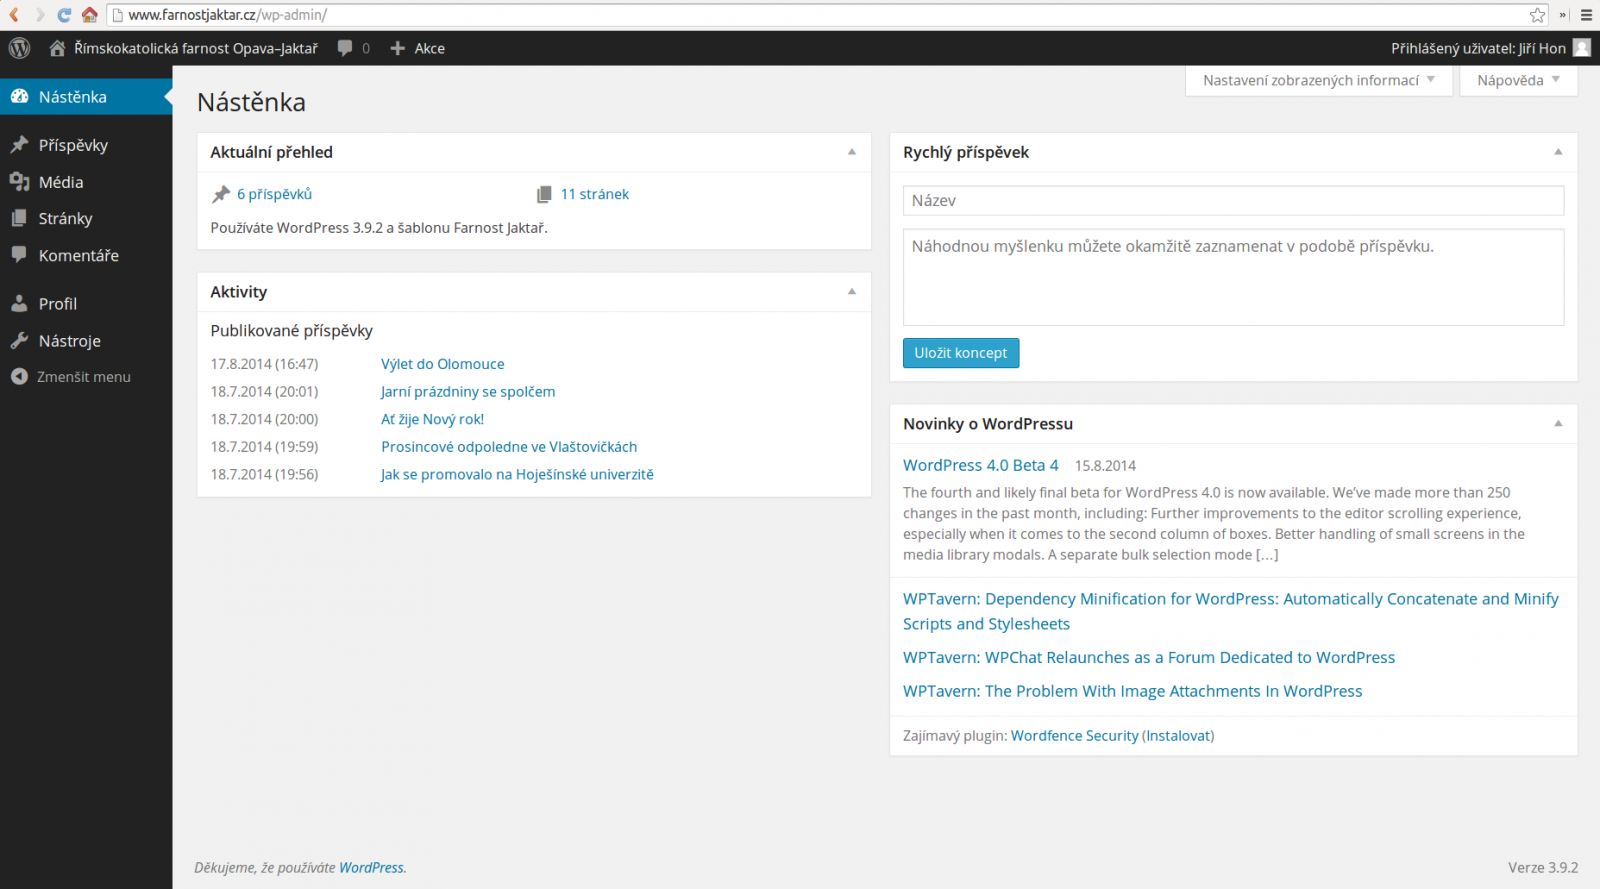The height and width of the screenshot is (889, 1600).
Task: Open the Wordfence Security plugin link
Action: (x=1074, y=736)
